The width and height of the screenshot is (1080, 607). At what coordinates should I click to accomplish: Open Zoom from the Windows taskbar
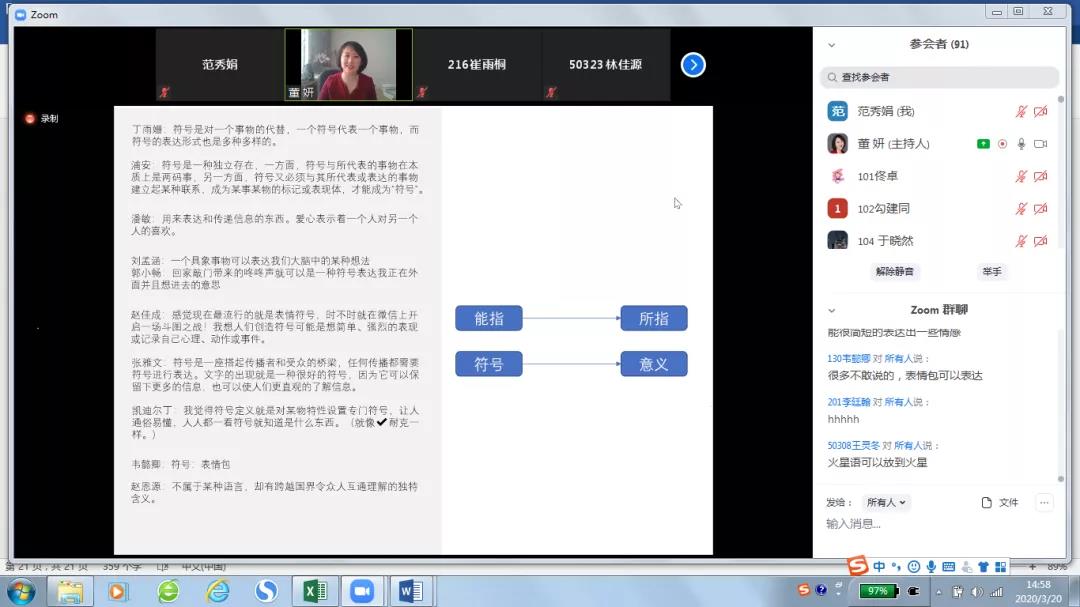[x=362, y=592]
